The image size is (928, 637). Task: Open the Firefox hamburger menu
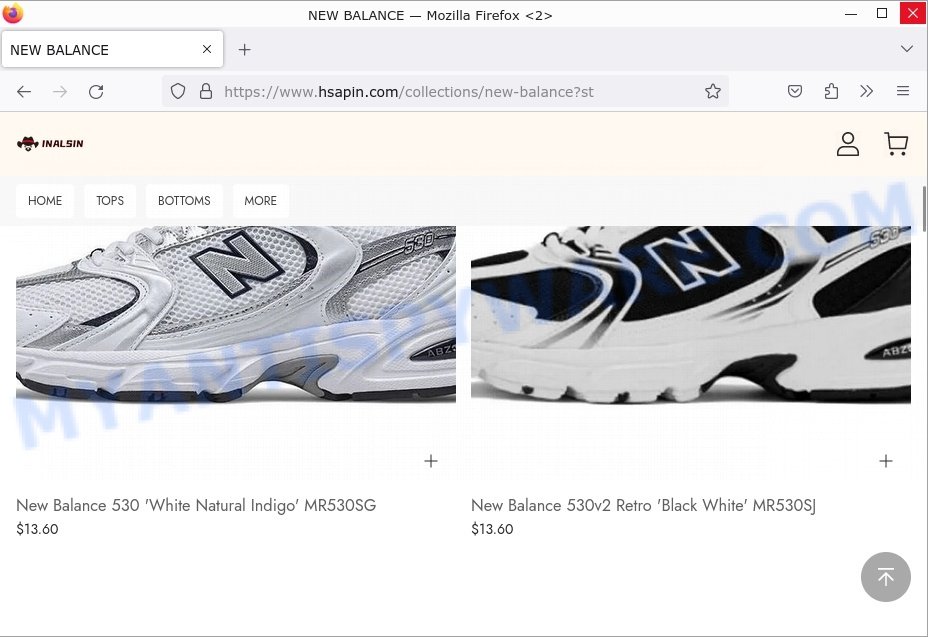click(903, 91)
